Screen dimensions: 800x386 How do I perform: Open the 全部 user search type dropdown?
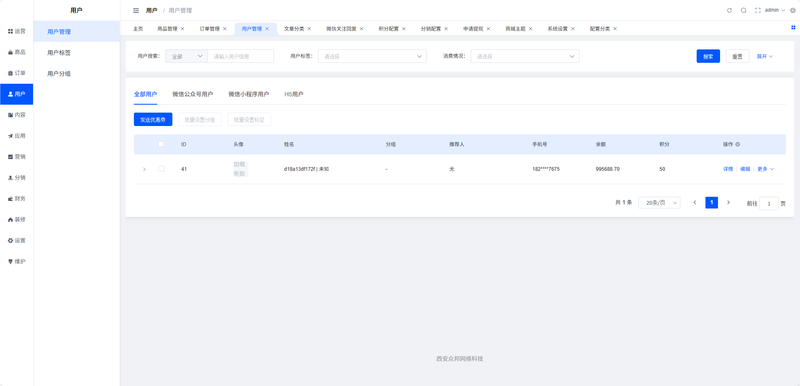186,56
